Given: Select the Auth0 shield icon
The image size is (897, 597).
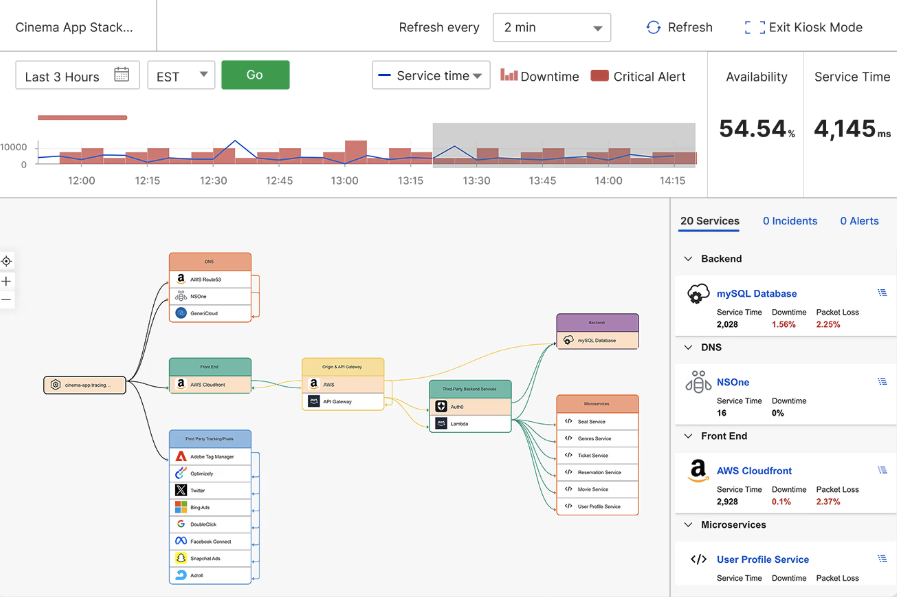Looking at the screenshot, I should coord(441,407).
